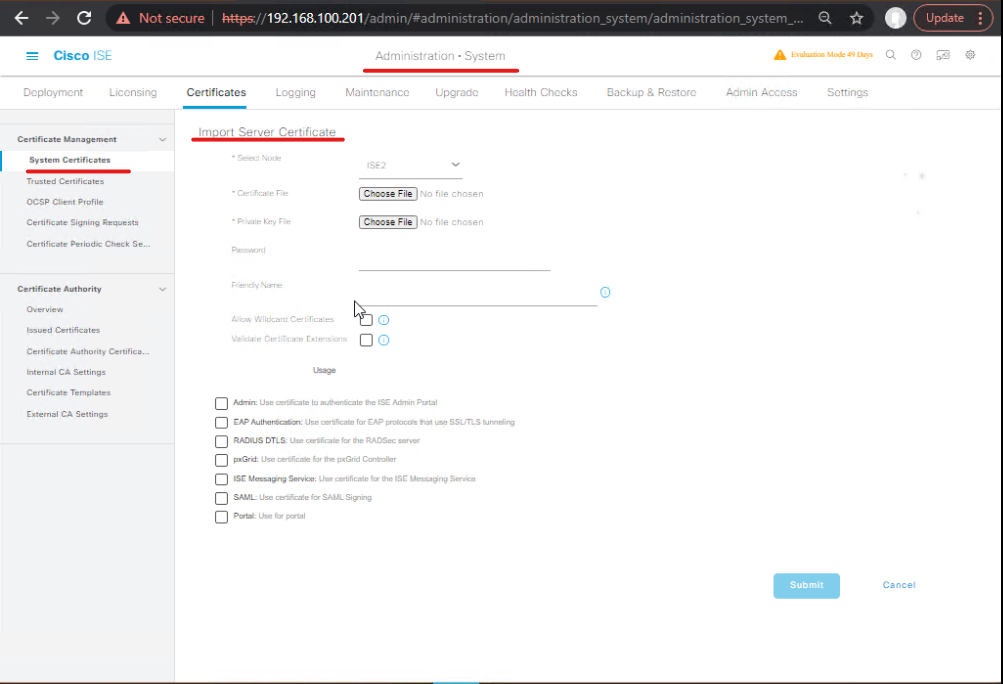Switch to the Backup & Restore tab
The height and width of the screenshot is (684, 1003).
(651, 92)
